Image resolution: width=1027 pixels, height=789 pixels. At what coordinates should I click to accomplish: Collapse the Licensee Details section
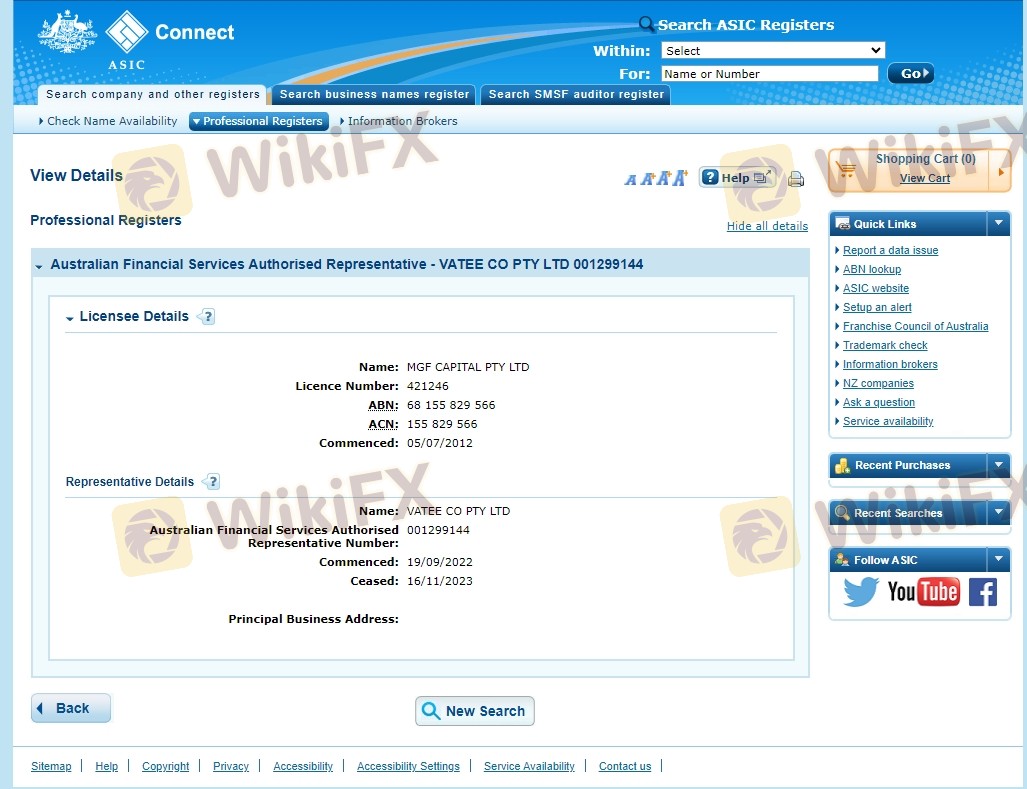70,318
